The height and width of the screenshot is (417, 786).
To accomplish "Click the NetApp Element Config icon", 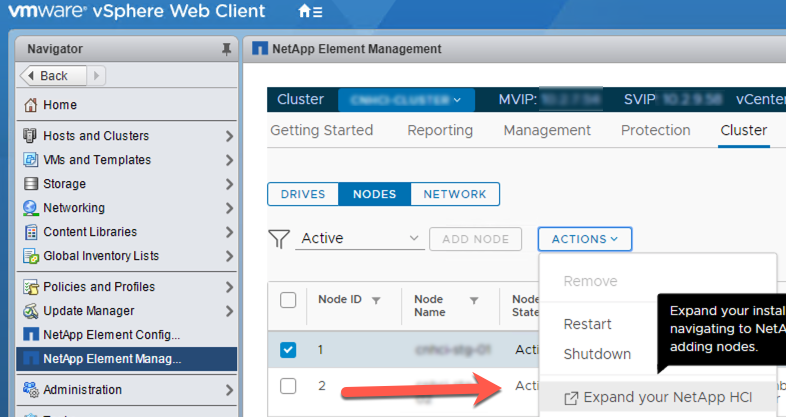I will pyautogui.click(x=31, y=334).
